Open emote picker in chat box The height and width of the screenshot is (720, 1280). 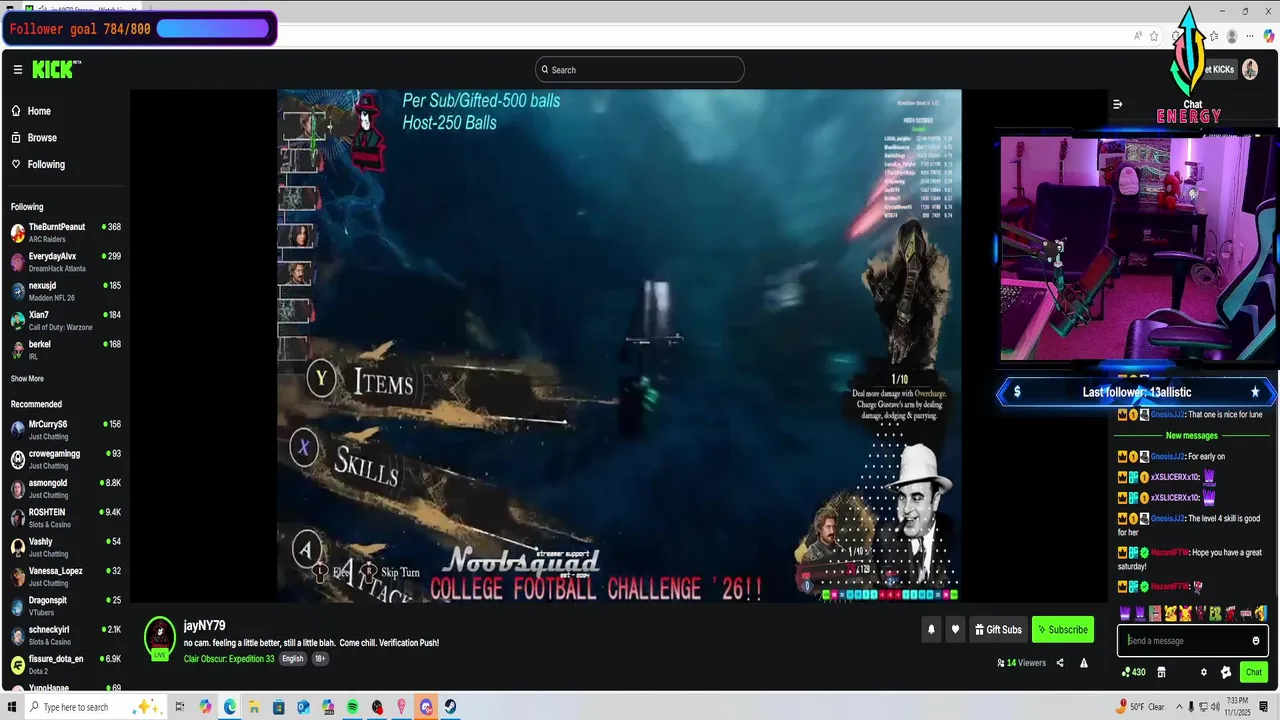tap(1256, 641)
